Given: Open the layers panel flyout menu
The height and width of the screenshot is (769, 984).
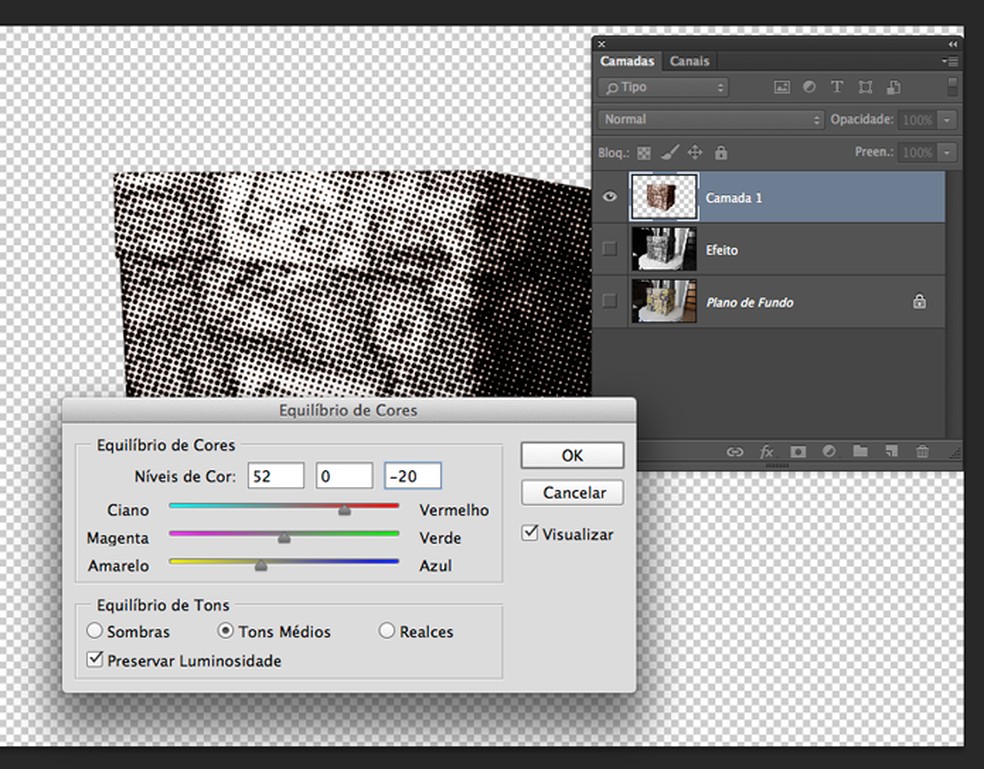Looking at the screenshot, I should (949, 61).
